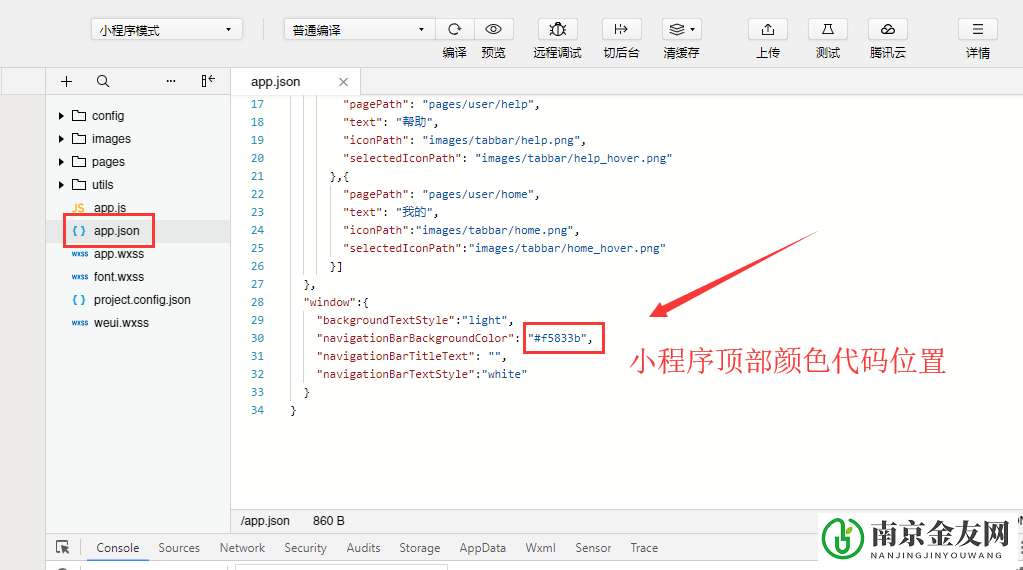The image size is (1023, 570).
Task: Open Tencent Cloud icon
Action: pyautogui.click(x=887, y=30)
